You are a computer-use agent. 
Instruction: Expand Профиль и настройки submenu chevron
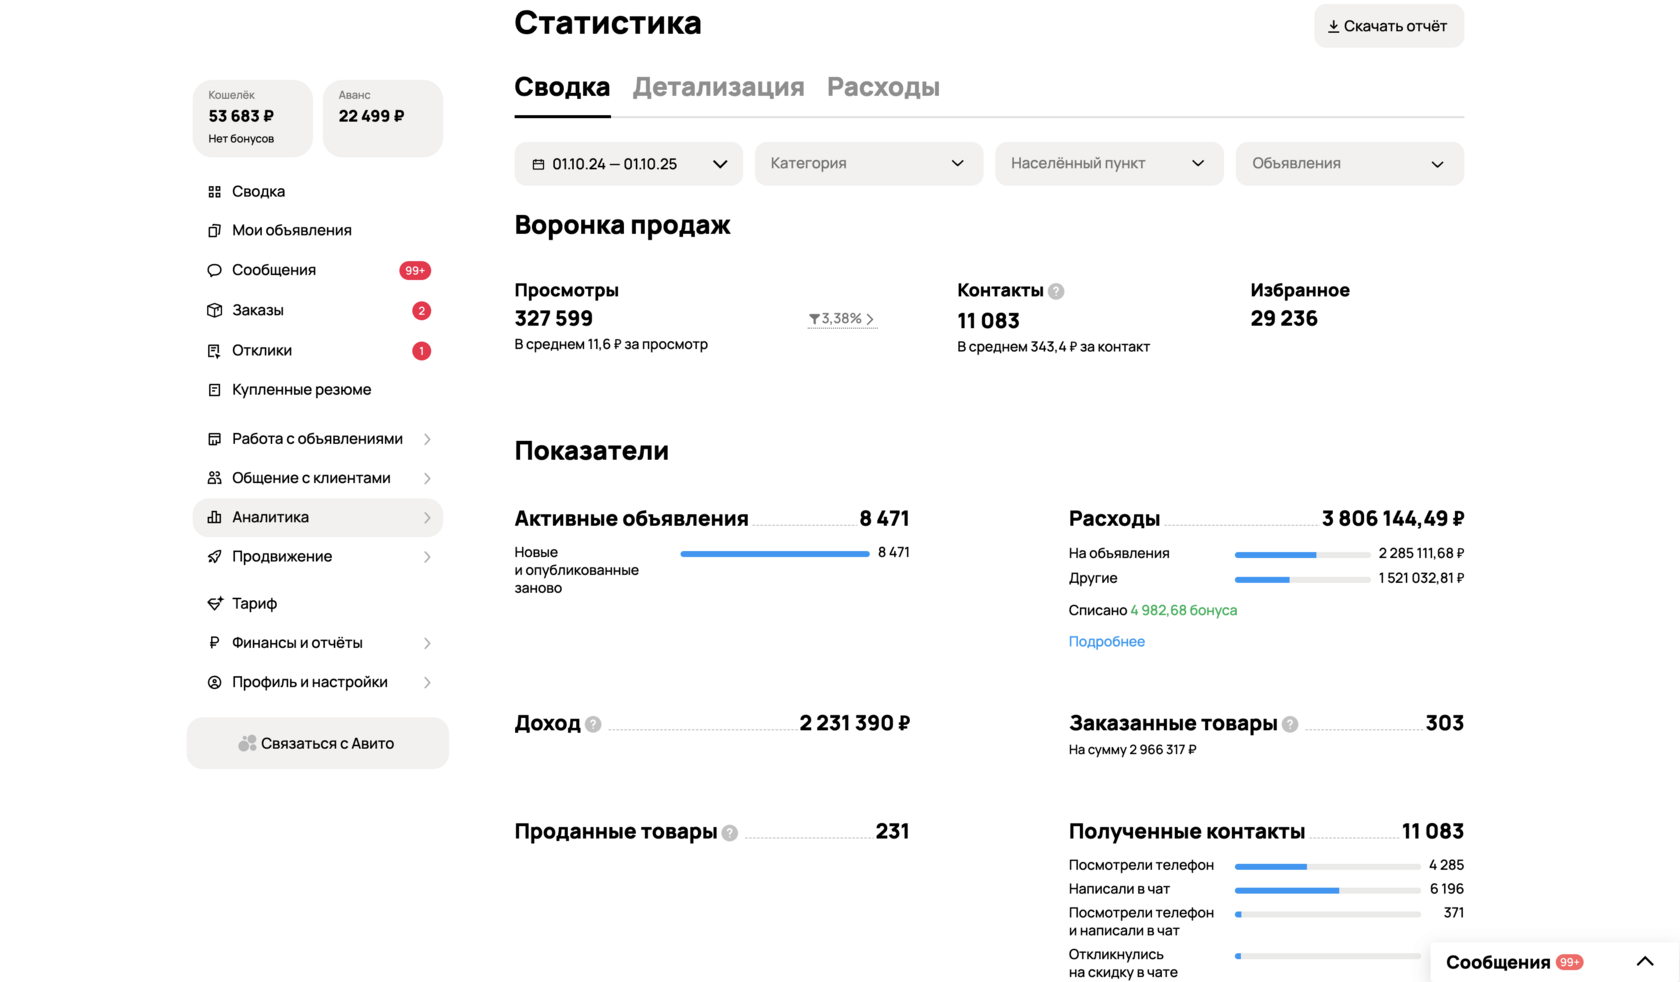[427, 683]
